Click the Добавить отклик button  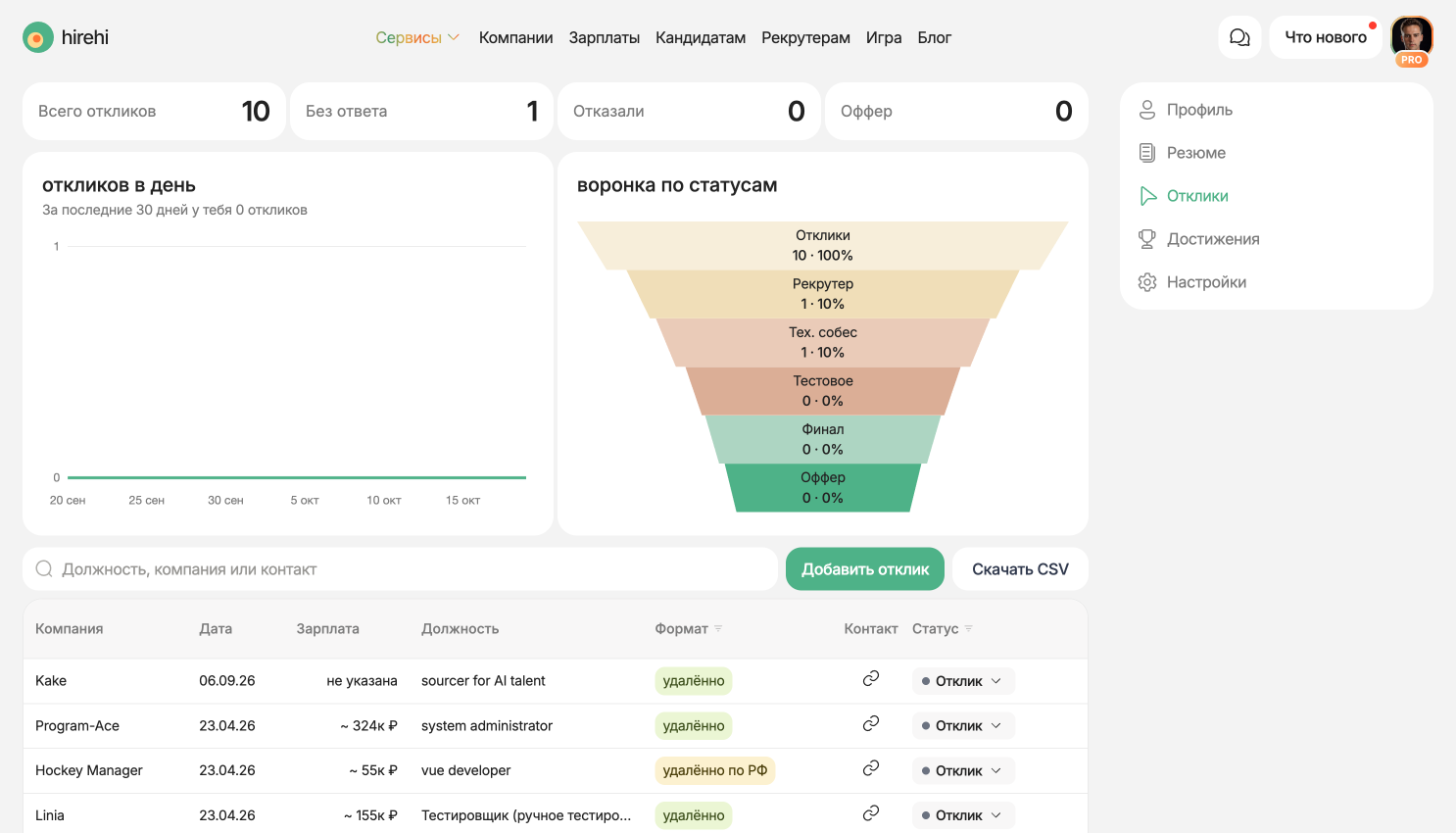point(865,569)
